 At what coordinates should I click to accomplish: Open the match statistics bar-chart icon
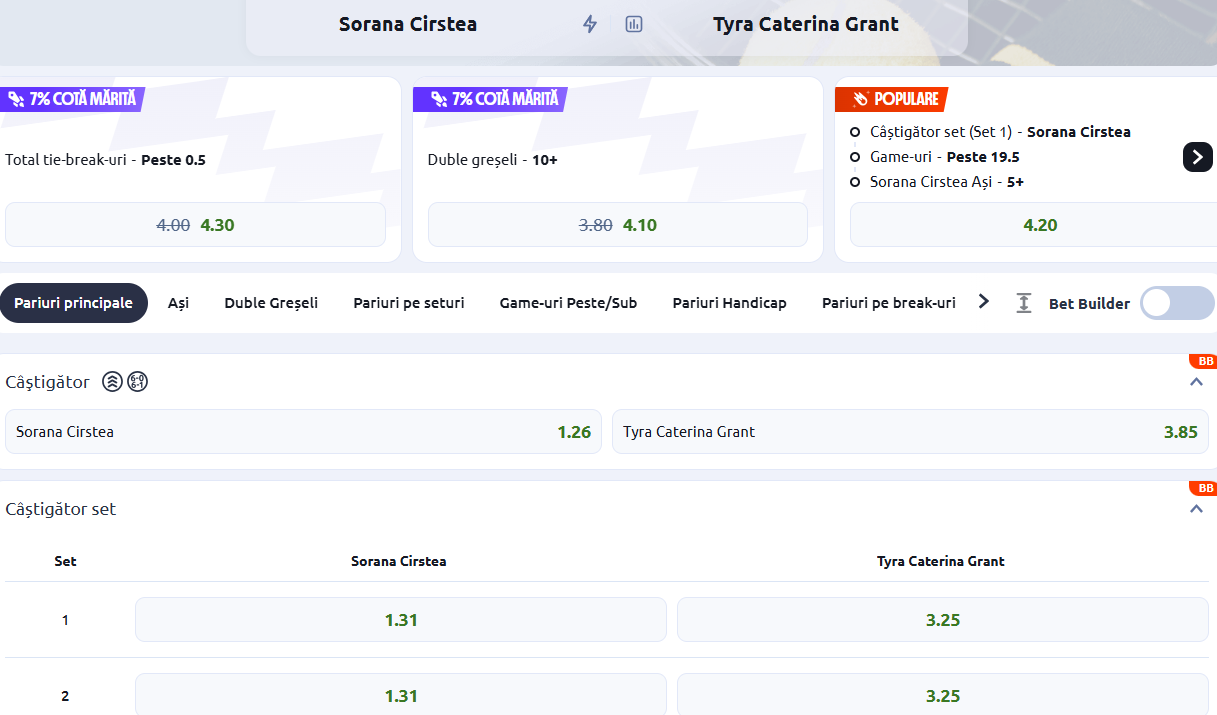click(634, 24)
